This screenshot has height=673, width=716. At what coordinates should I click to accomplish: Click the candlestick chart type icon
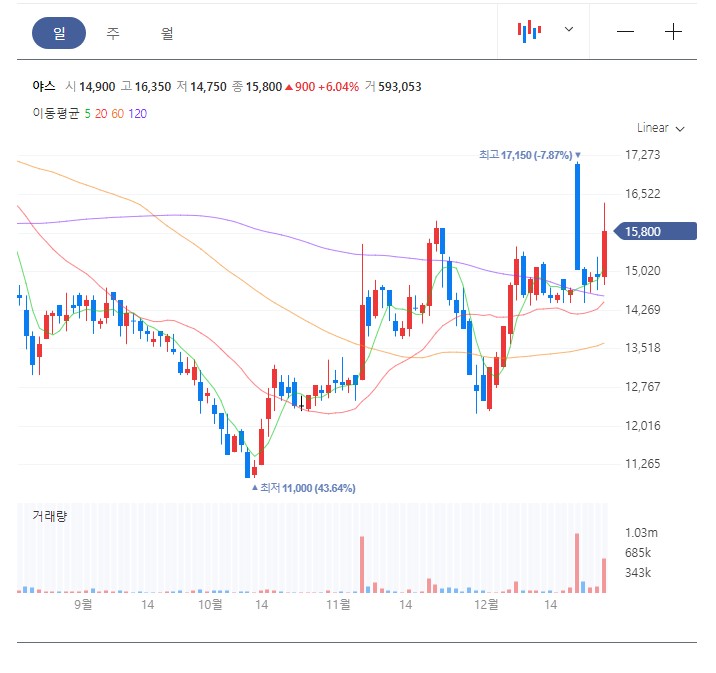point(529,31)
